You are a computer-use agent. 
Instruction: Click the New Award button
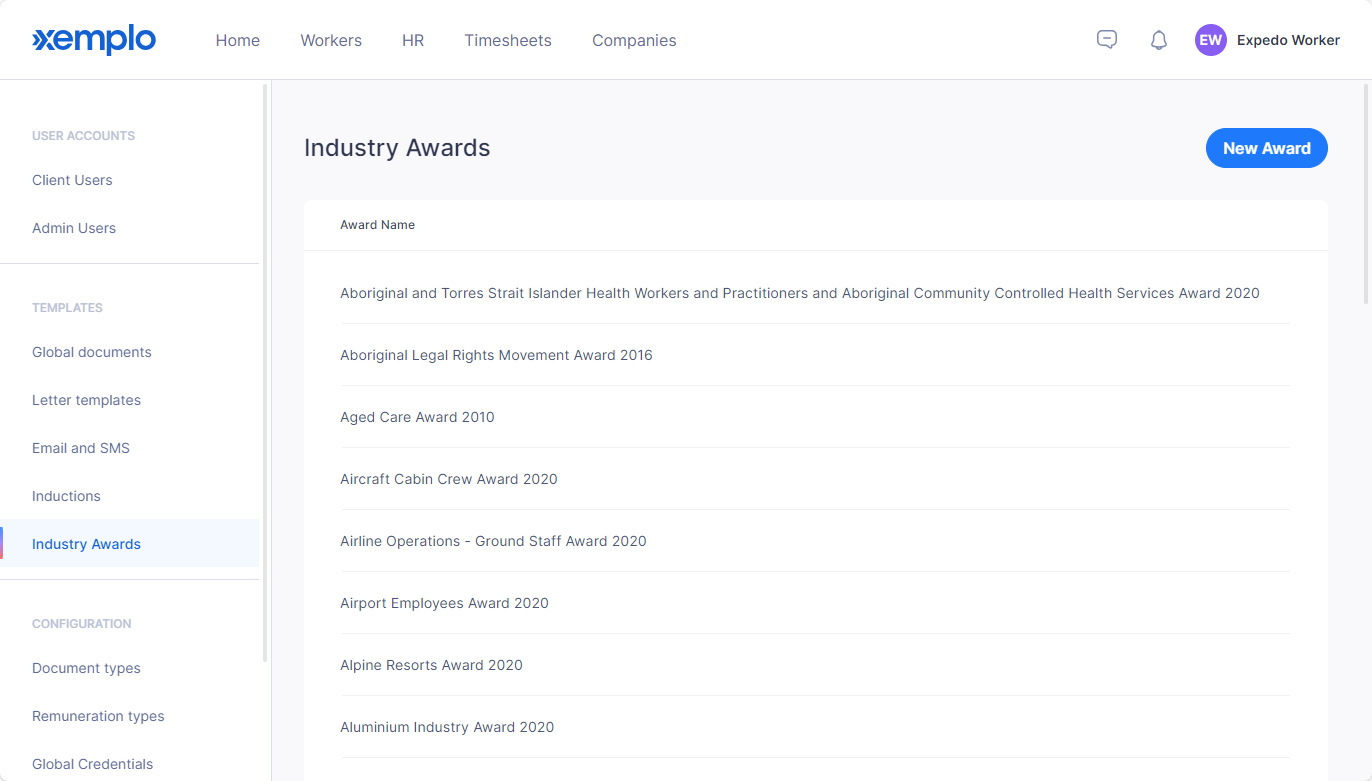click(x=1267, y=148)
